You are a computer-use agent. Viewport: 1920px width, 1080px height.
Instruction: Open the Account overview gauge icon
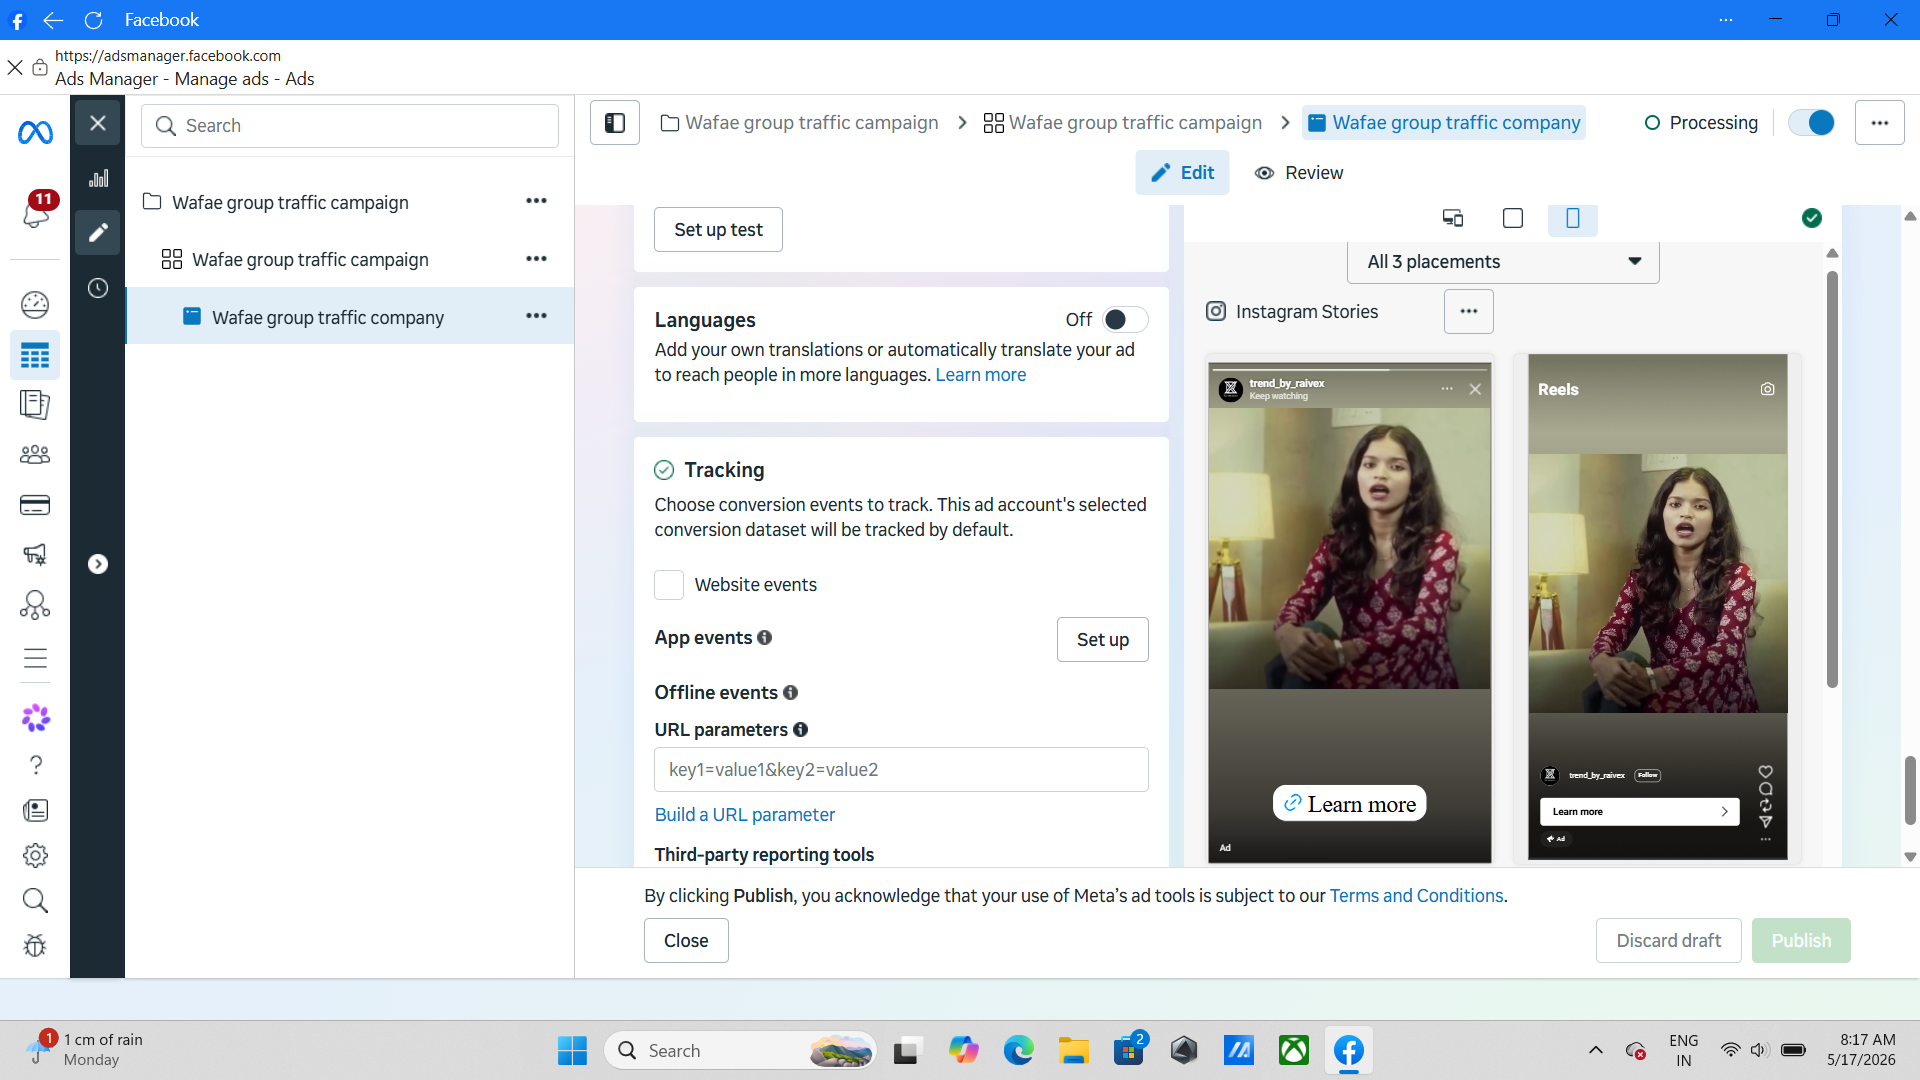click(x=35, y=304)
